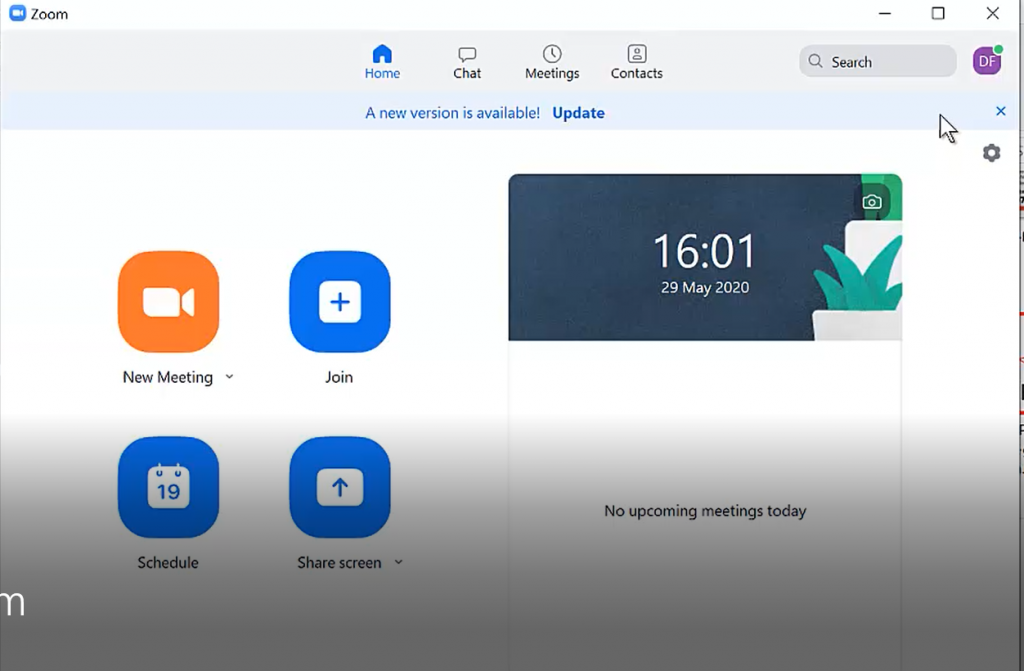
Task: Click the Share screen label text
Action: 339,563
